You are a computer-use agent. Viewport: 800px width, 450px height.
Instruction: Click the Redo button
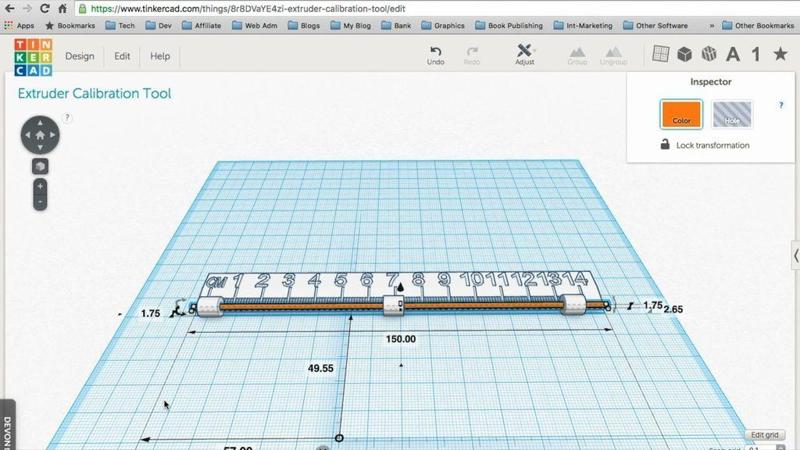click(471, 55)
